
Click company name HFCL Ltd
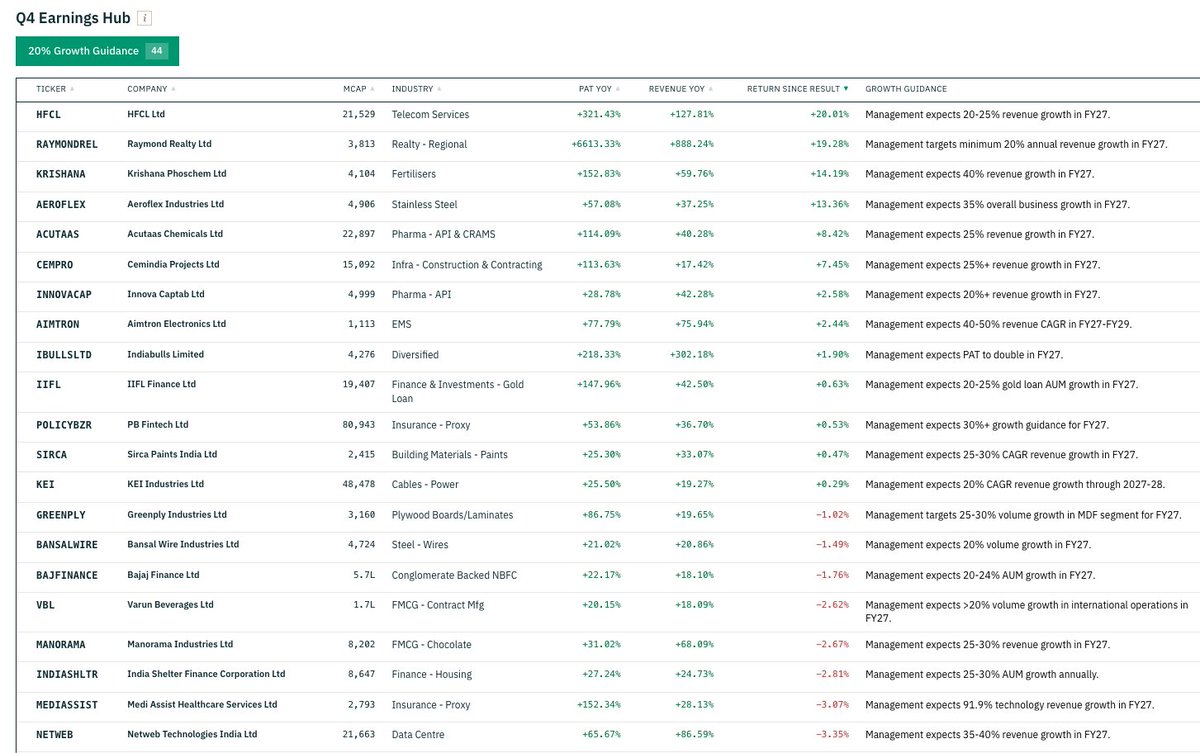tap(146, 115)
